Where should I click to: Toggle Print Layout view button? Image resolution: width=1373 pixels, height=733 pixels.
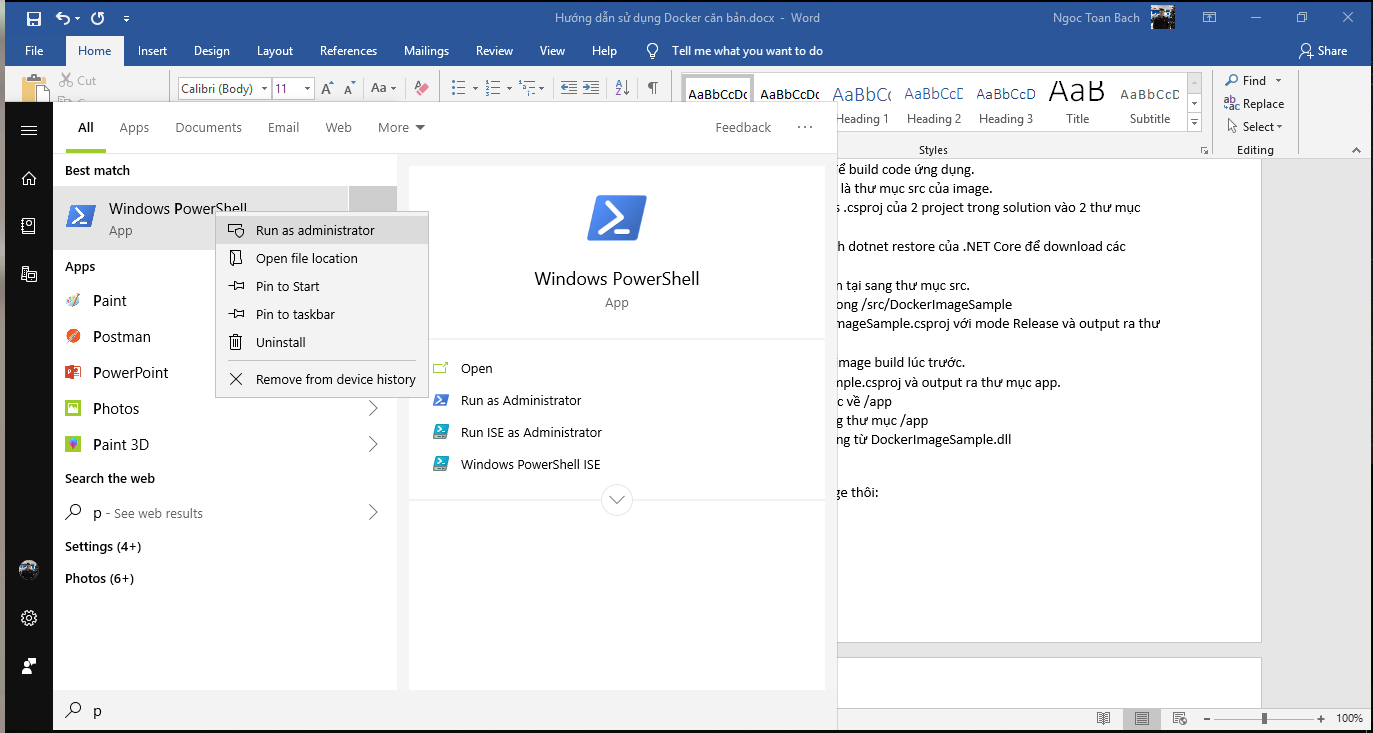1141,718
